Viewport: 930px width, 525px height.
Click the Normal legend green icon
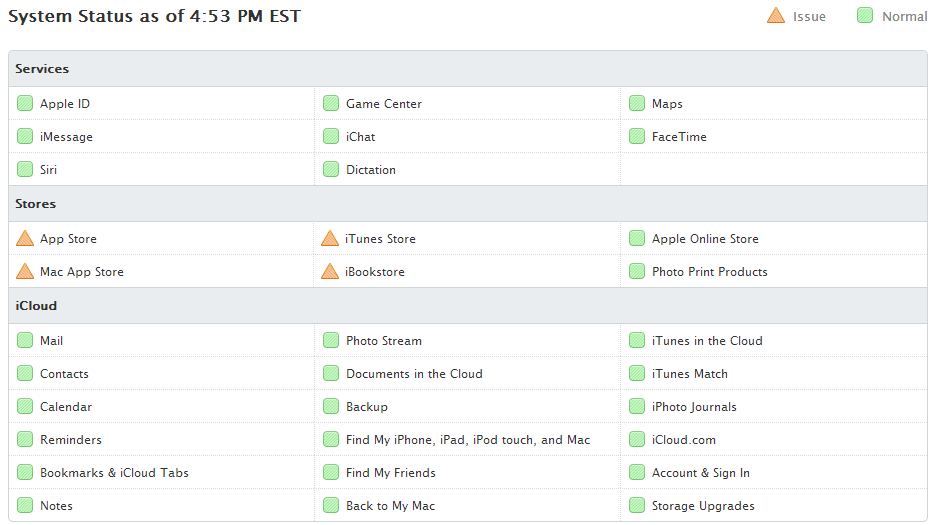point(865,15)
